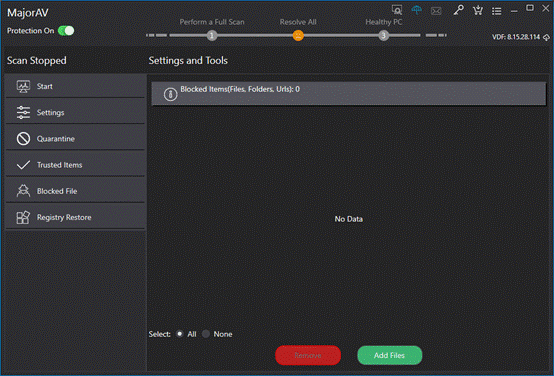Image resolution: width=554 pixels, height=376 pixels.
Task: Open the envelope mail icon
Action: (436, 11)
